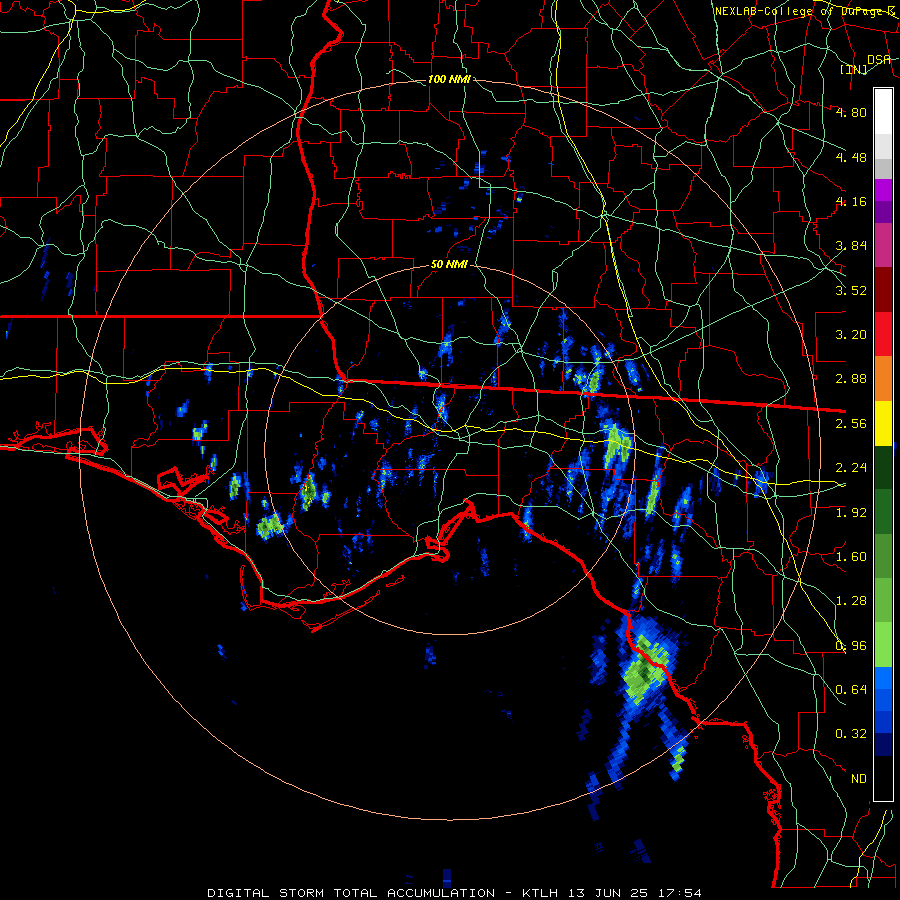Click the 4.16 scale value
The image size is (900, 900).
(851, 201)
